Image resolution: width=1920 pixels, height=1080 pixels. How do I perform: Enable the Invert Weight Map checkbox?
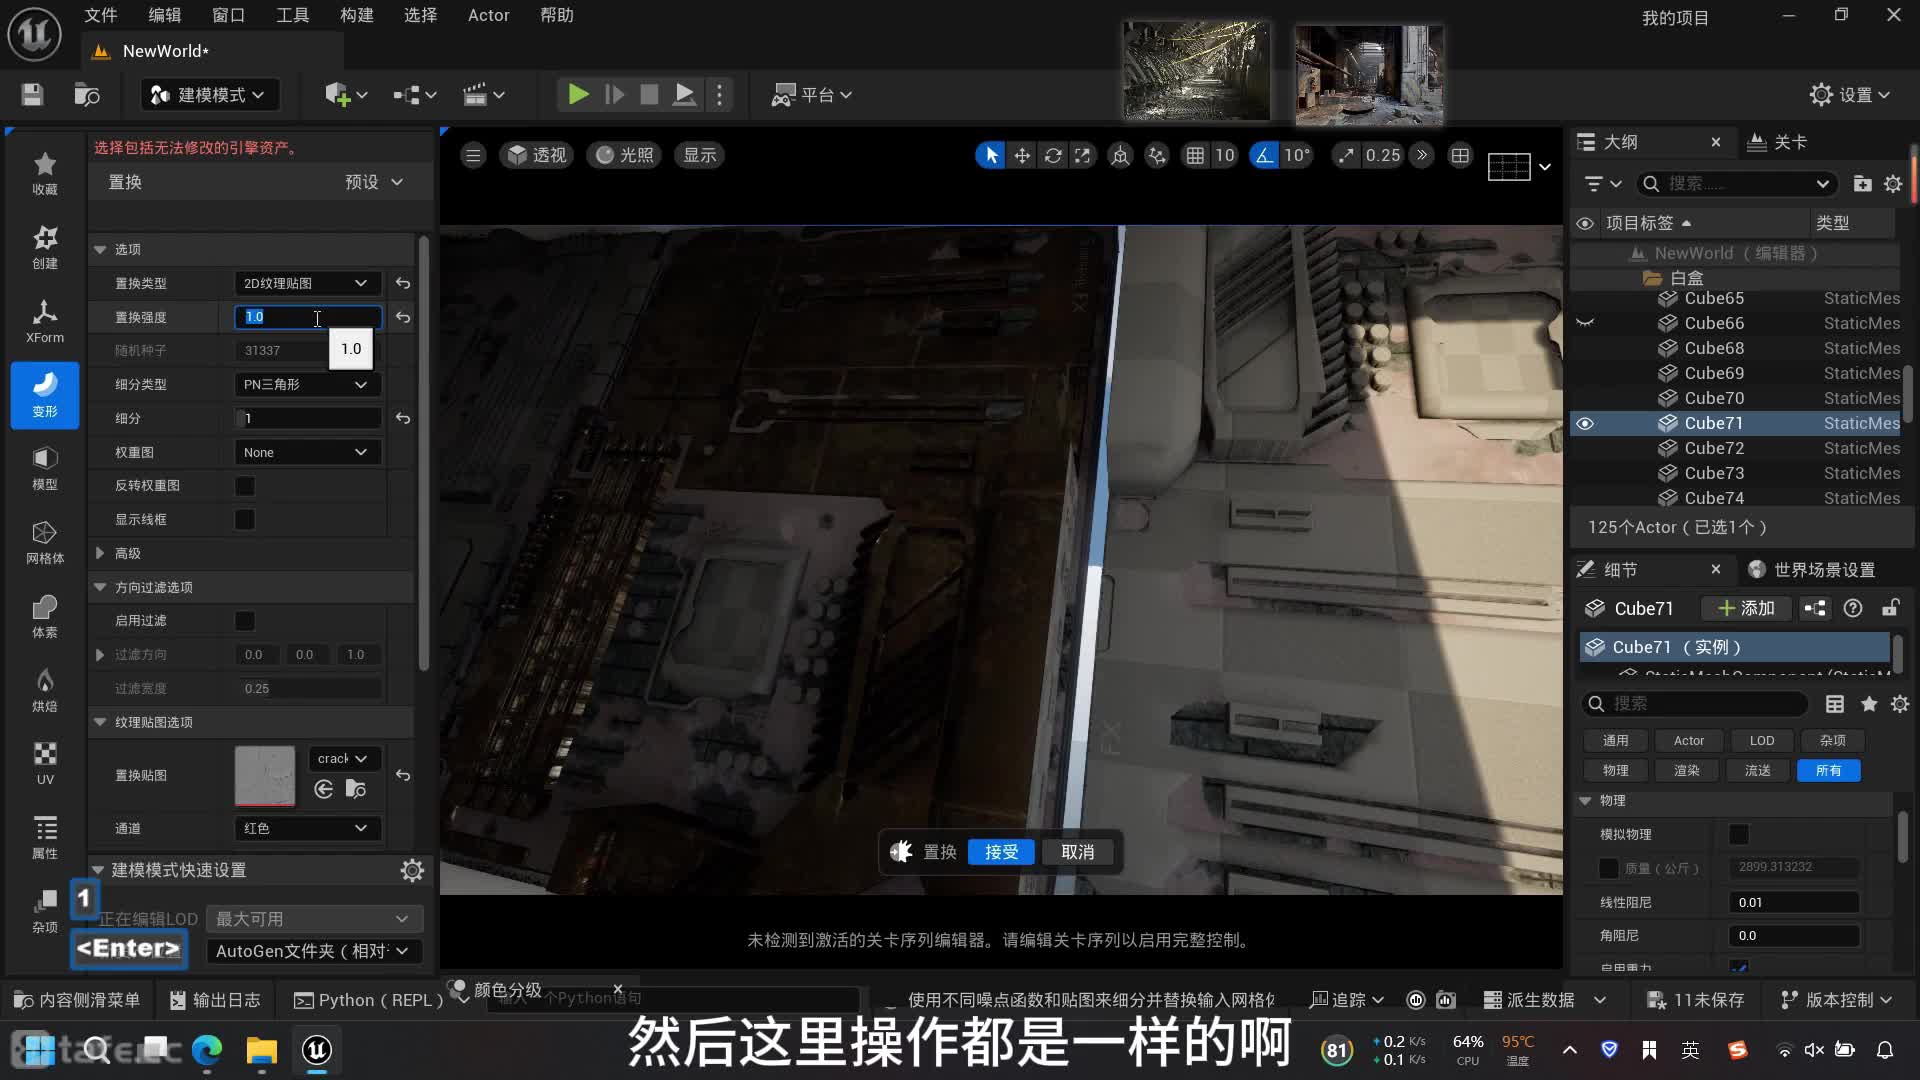(245, 486)
